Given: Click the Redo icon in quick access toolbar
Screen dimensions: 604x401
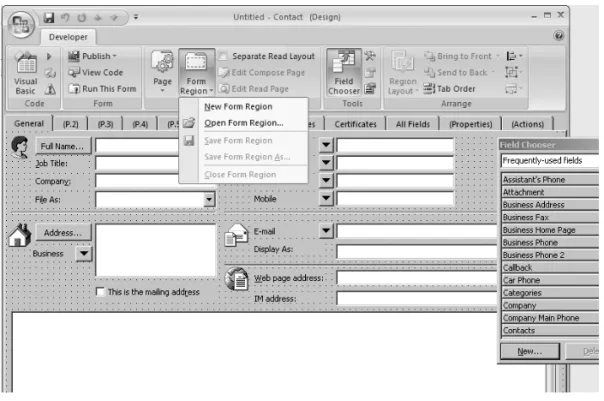Looking at the screenshot, I should [x=81, y=17].
